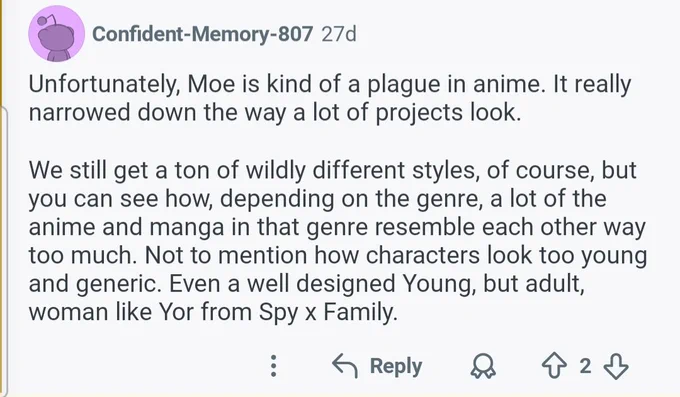680x397 pixels.
Task: Click the Reply text label
Action: [396, 366]
